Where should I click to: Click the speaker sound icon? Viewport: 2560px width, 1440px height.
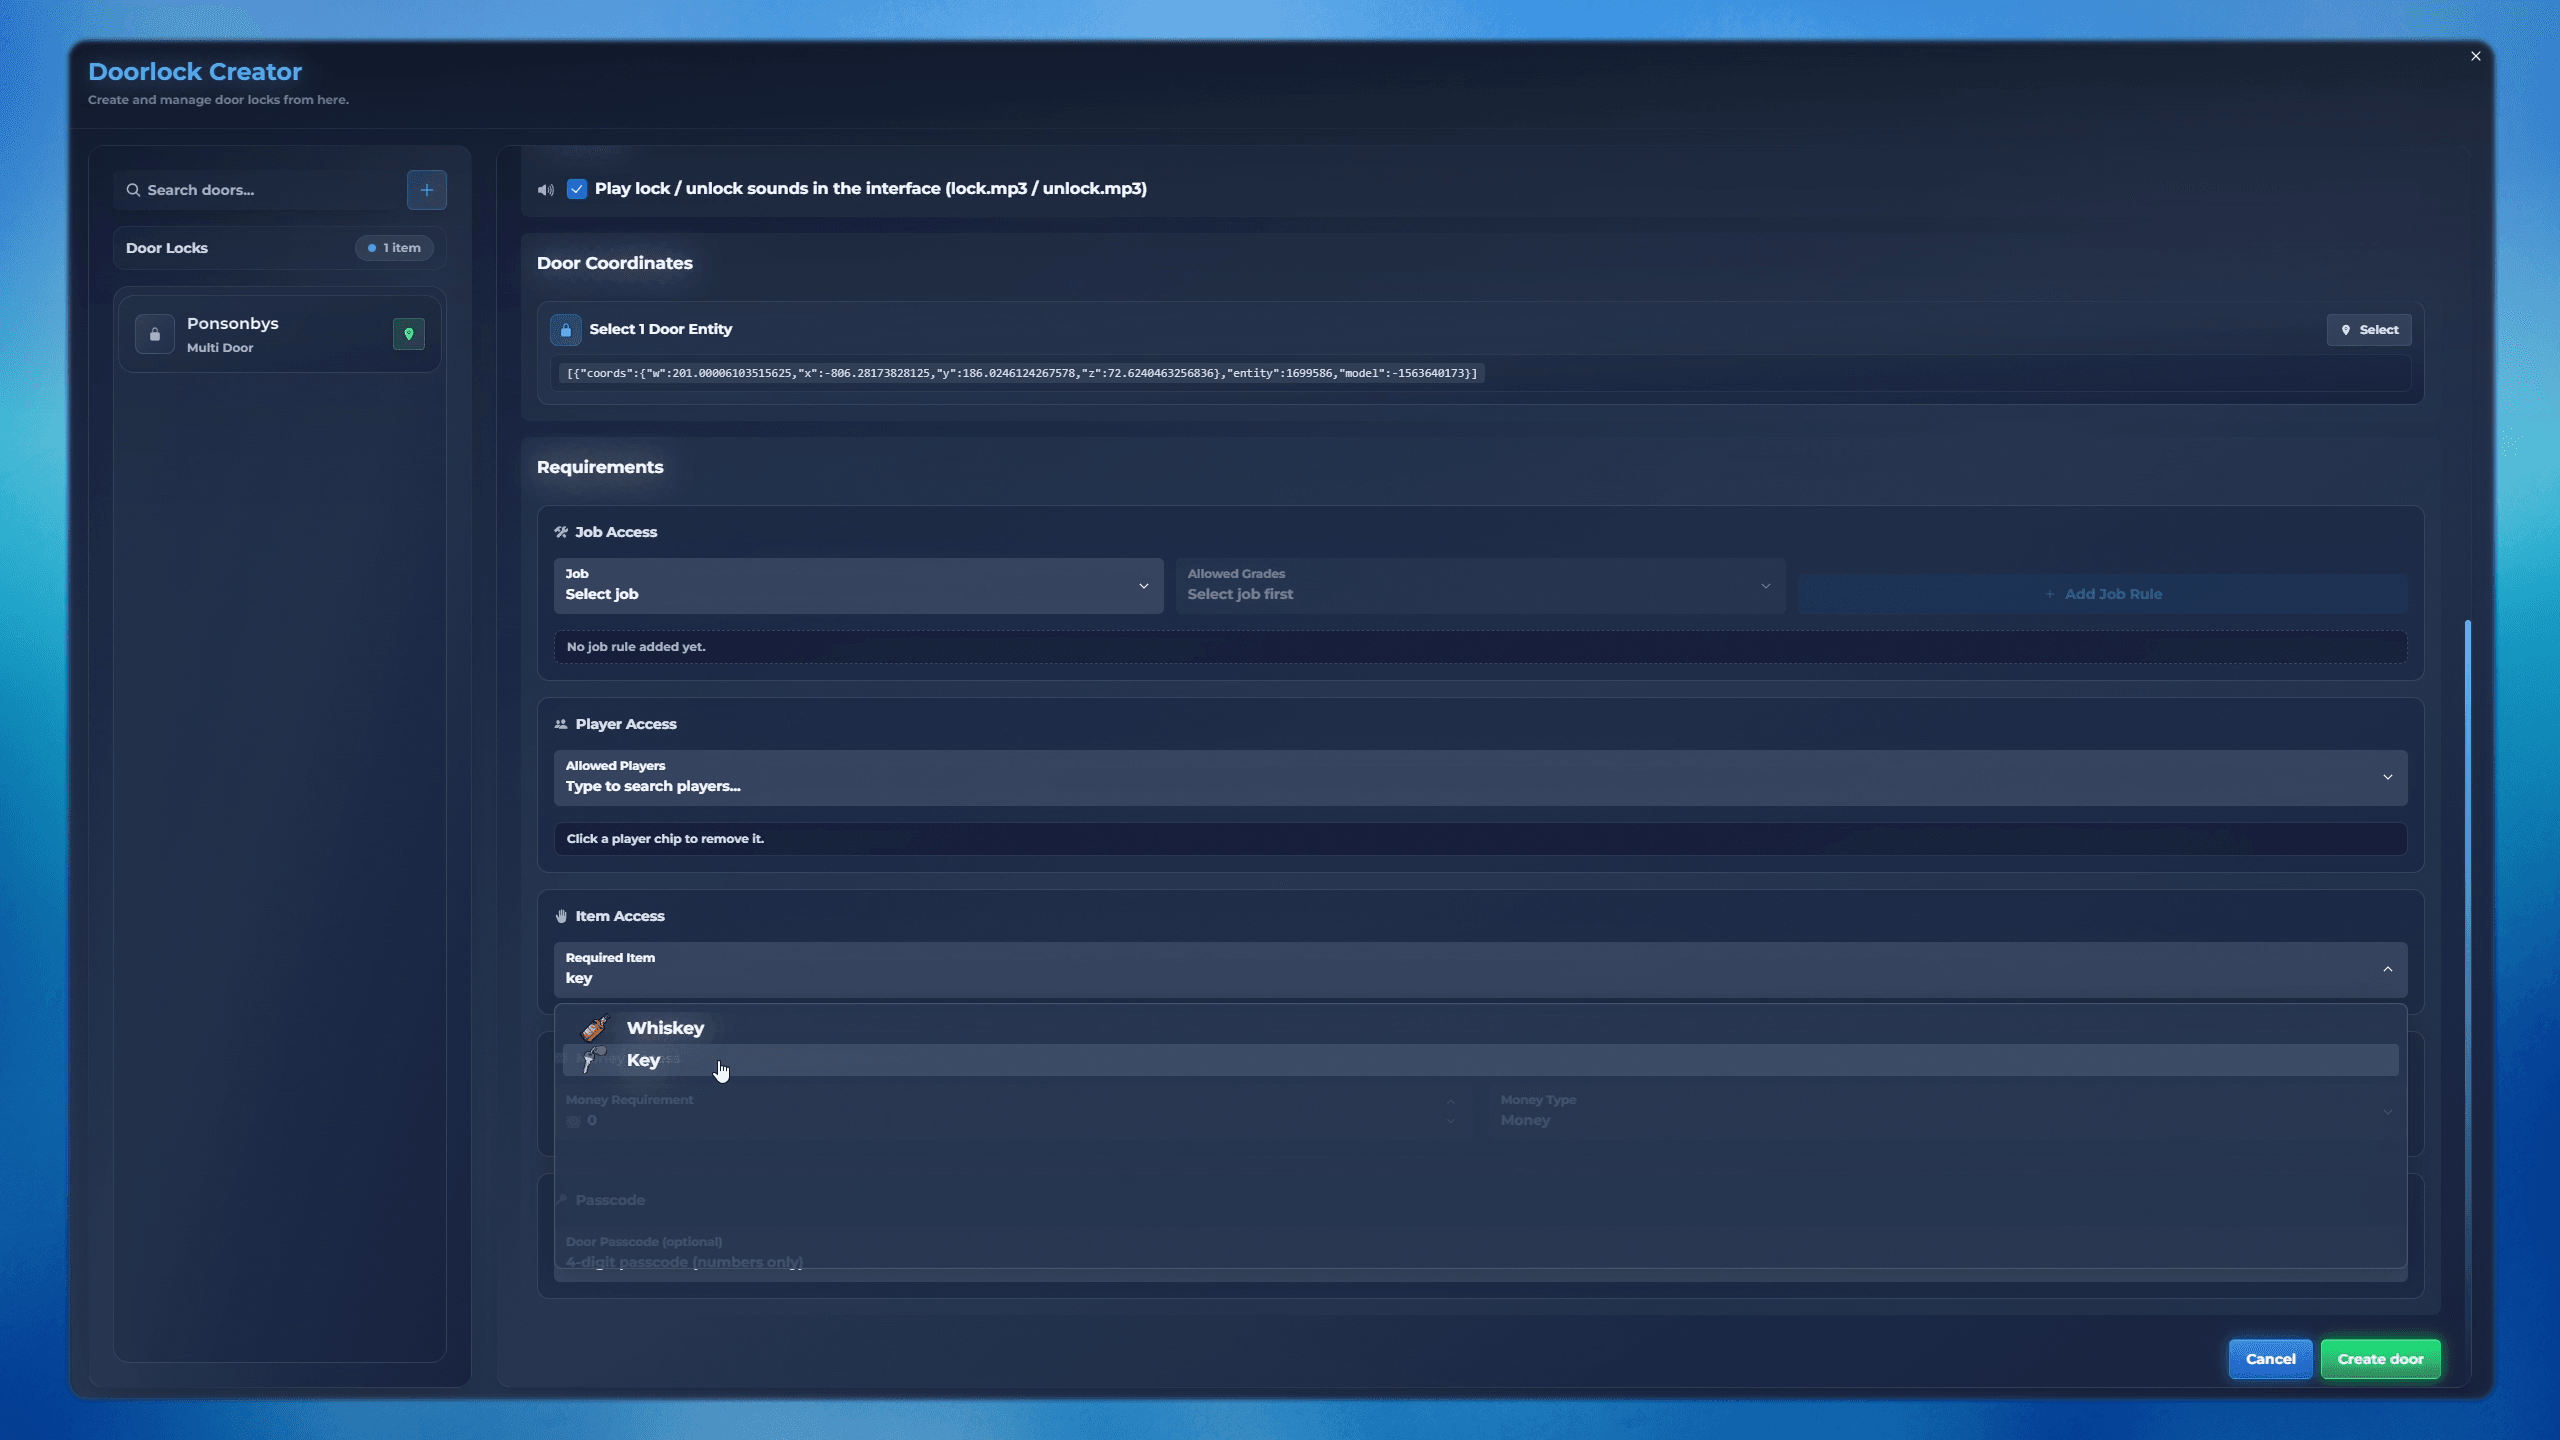pos(545,189)
